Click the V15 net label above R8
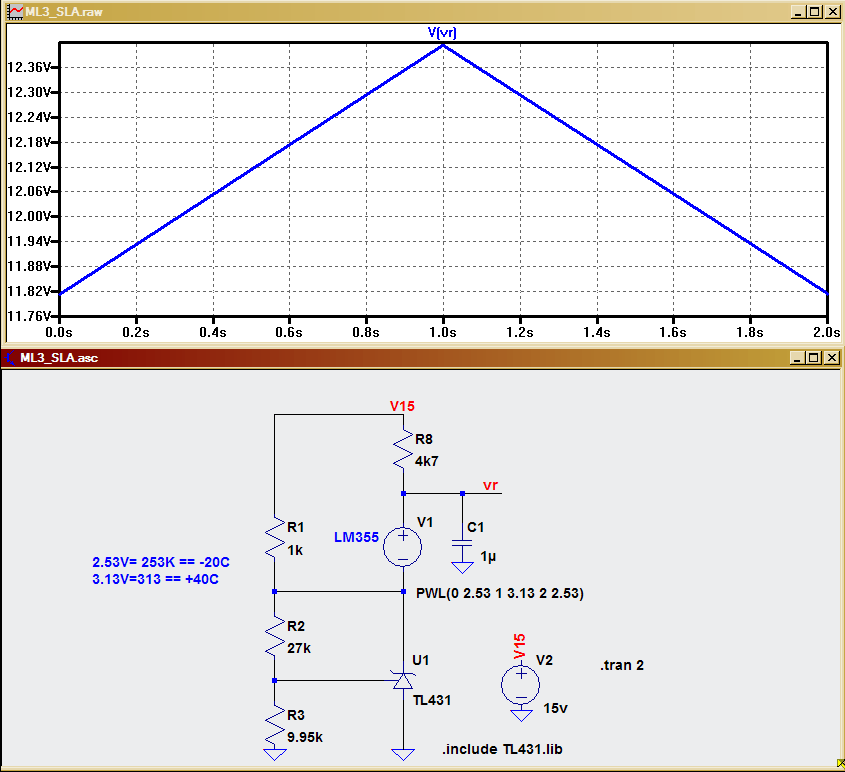The height and width of the screenshot is (772, 845). pos(402,406)
